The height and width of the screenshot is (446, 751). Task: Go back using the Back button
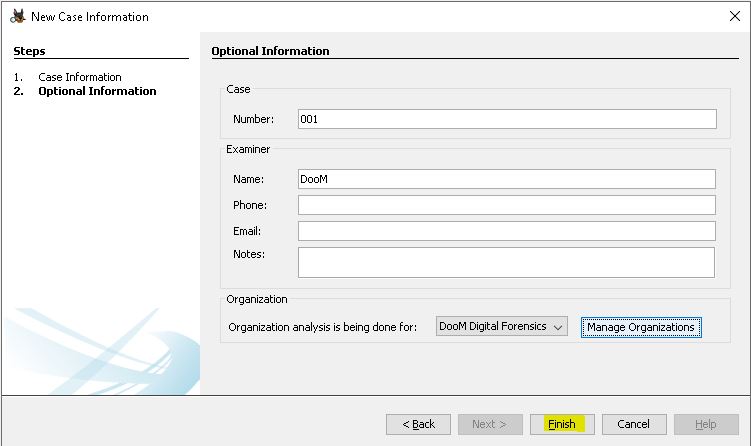click(x=418, y=424)
